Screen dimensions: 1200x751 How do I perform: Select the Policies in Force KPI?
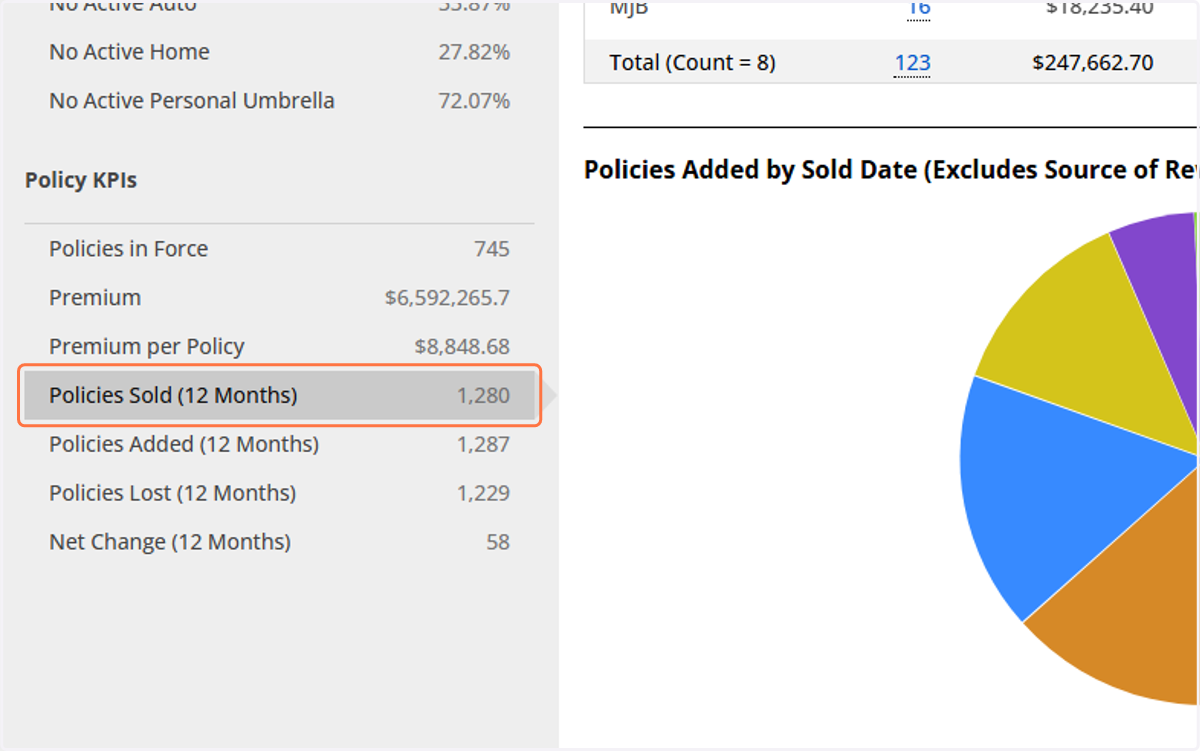(x=280, y=249)
